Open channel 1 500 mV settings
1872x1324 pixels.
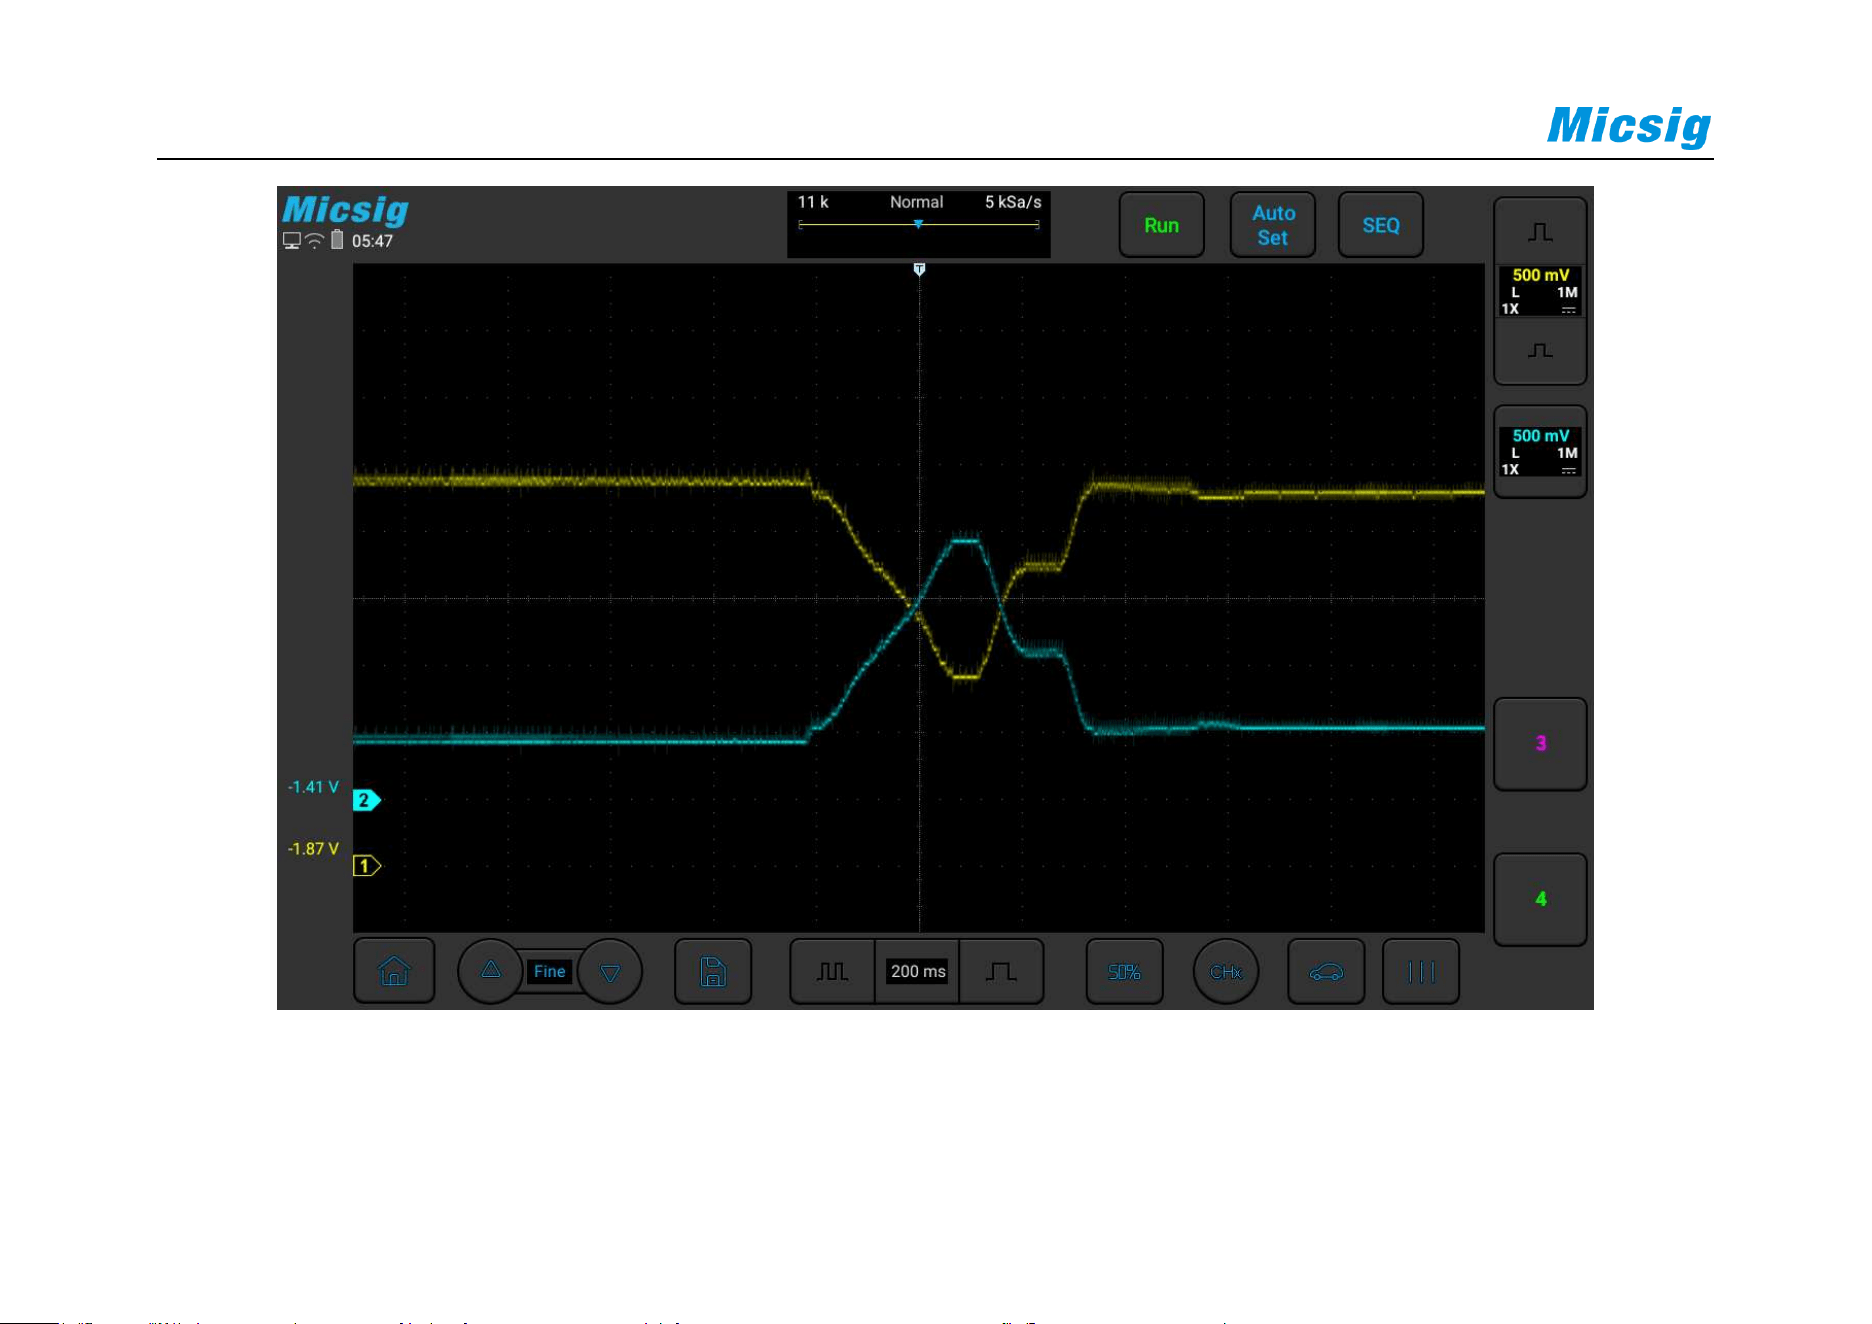1540,291
